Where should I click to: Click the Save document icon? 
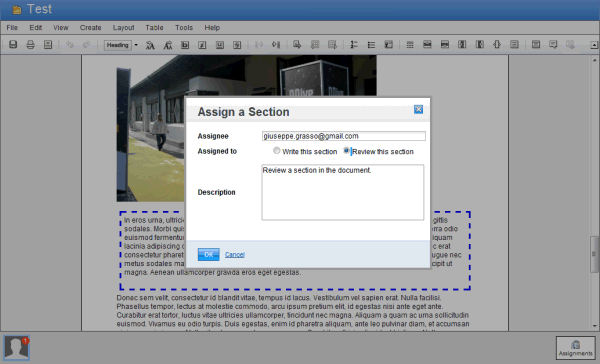(13, 44)
